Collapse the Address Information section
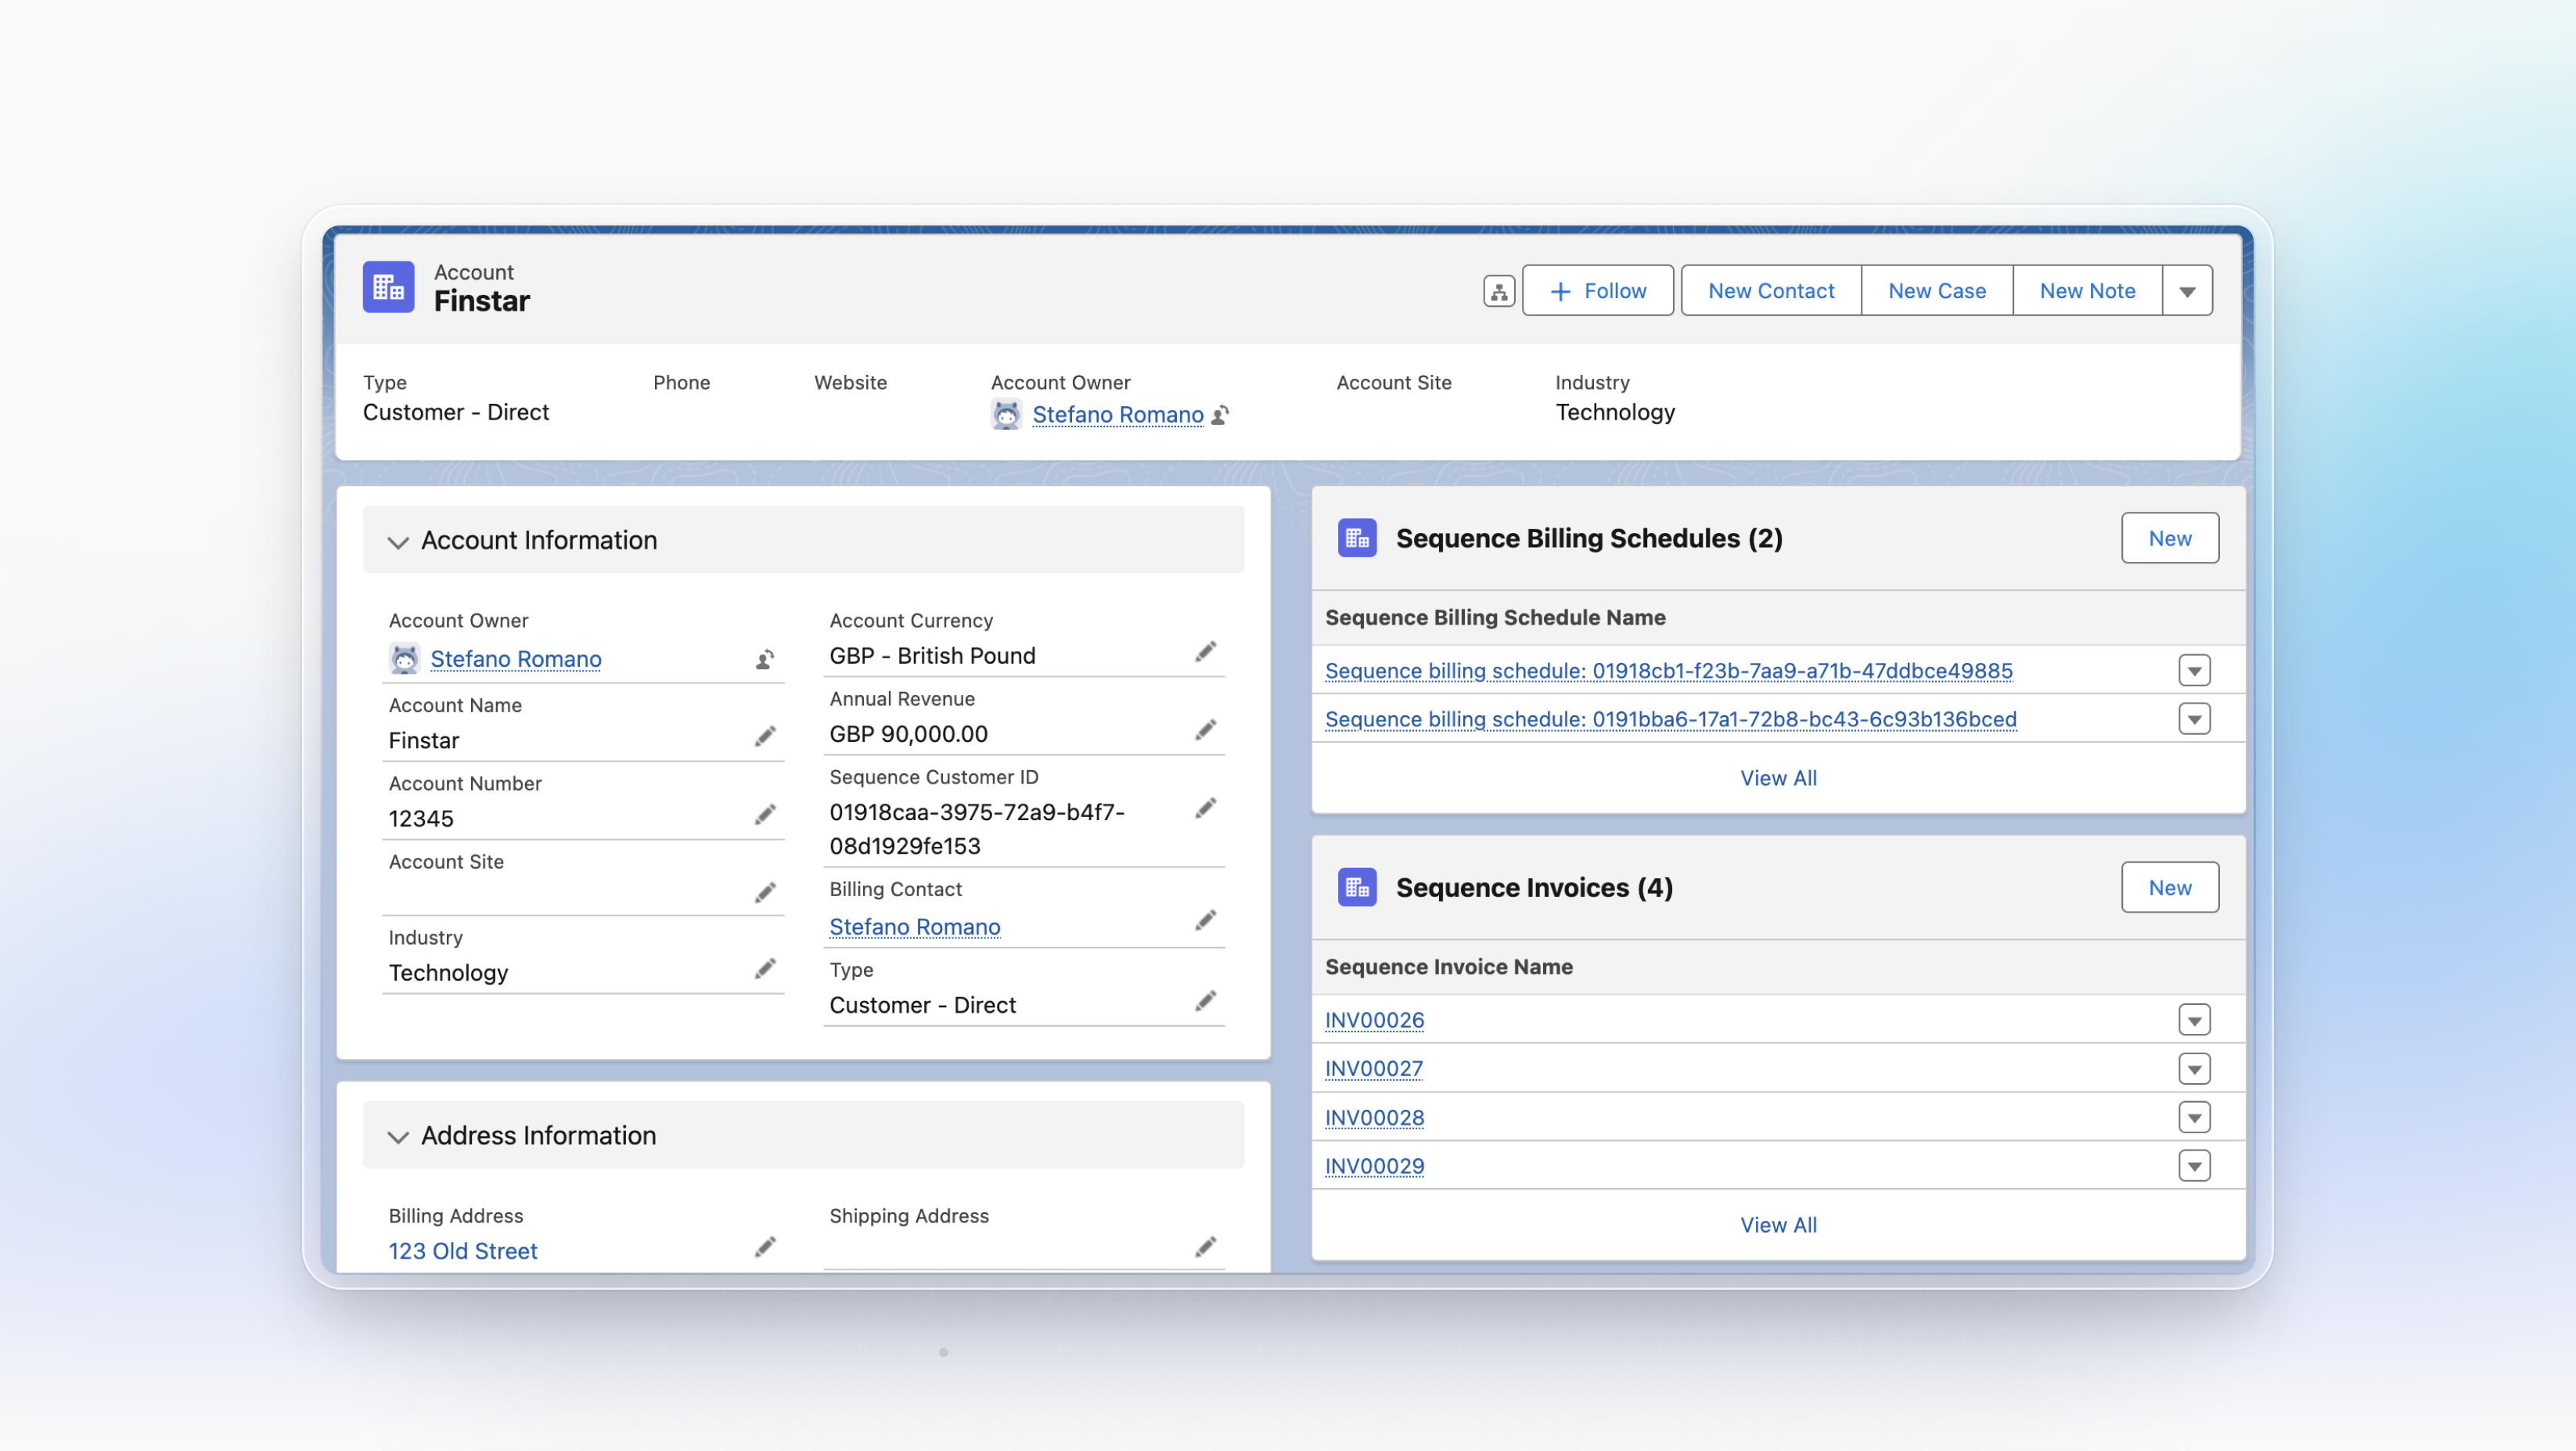This screenshot has height=1451, width=2576. coord(398,1137)
